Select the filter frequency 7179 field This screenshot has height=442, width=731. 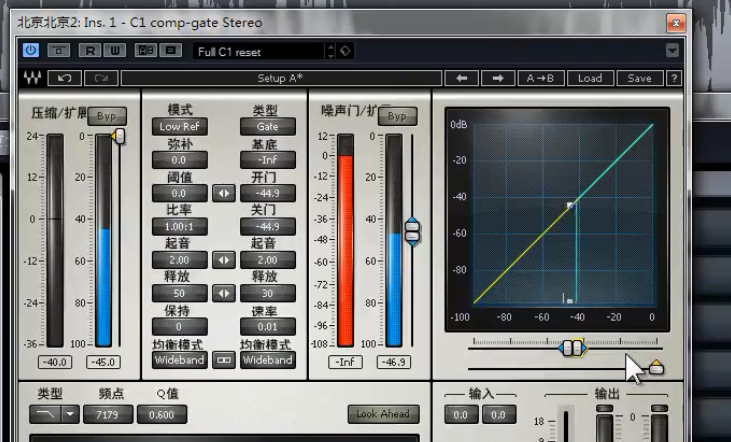(108, 414)
